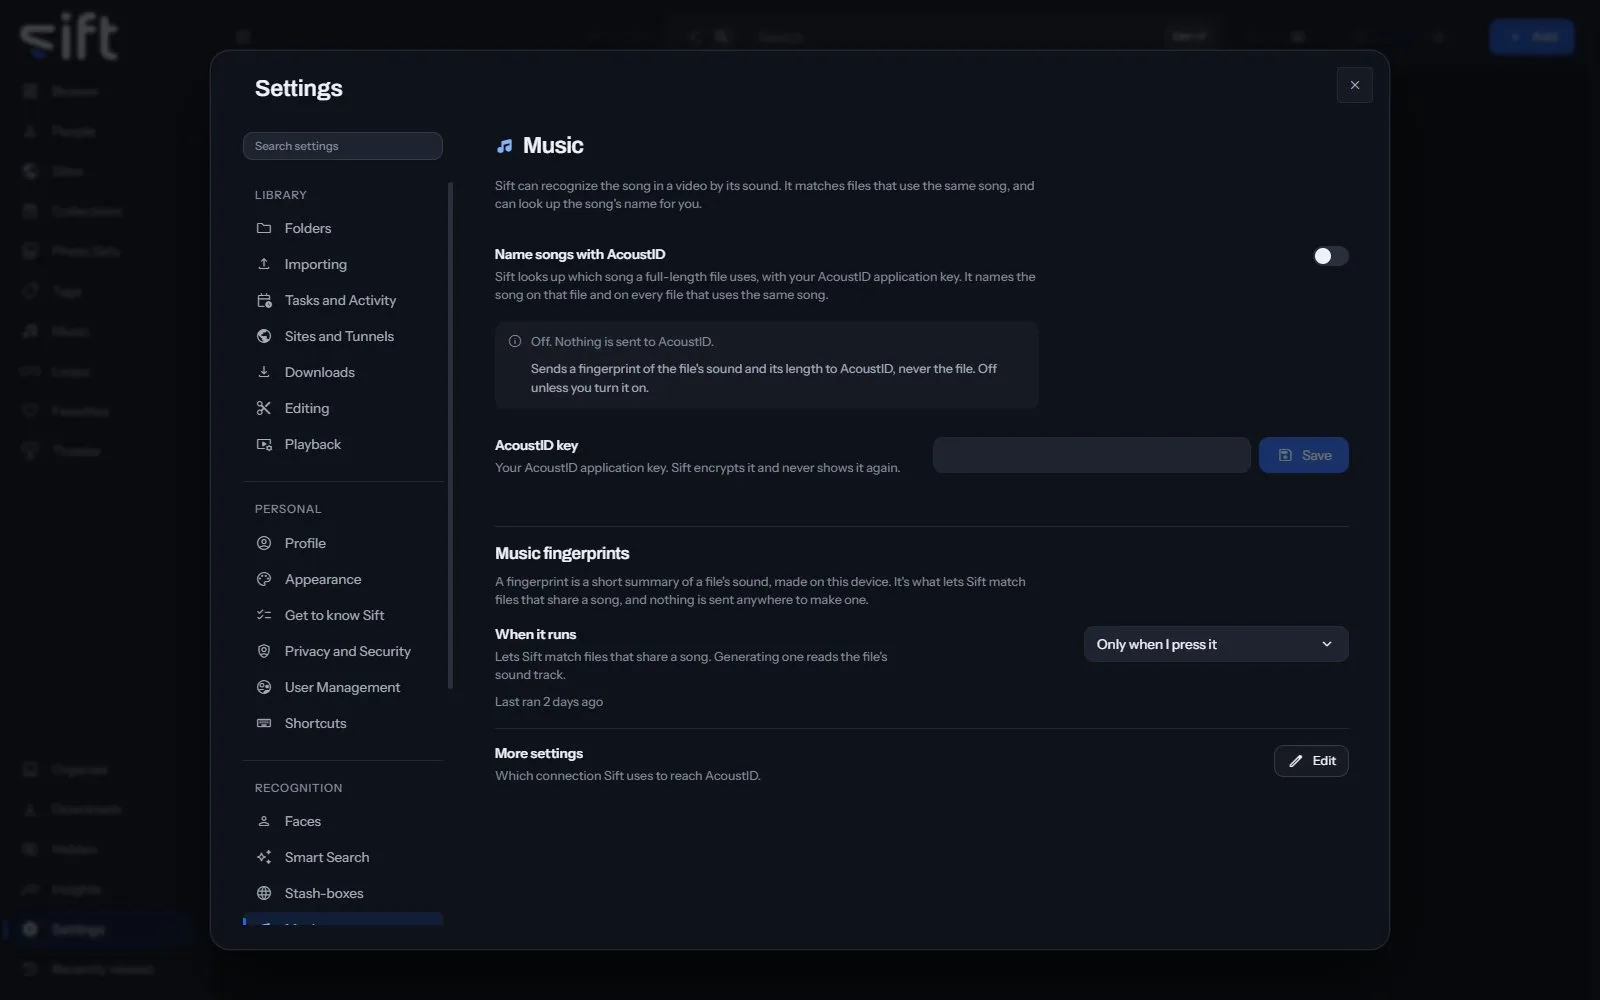Open User Management settings

tap(343, 687)
